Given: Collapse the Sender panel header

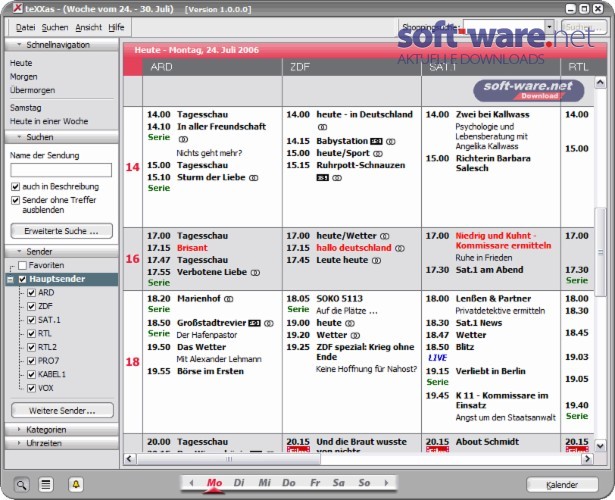Looking at the screenshot, I should pos(62,251).
